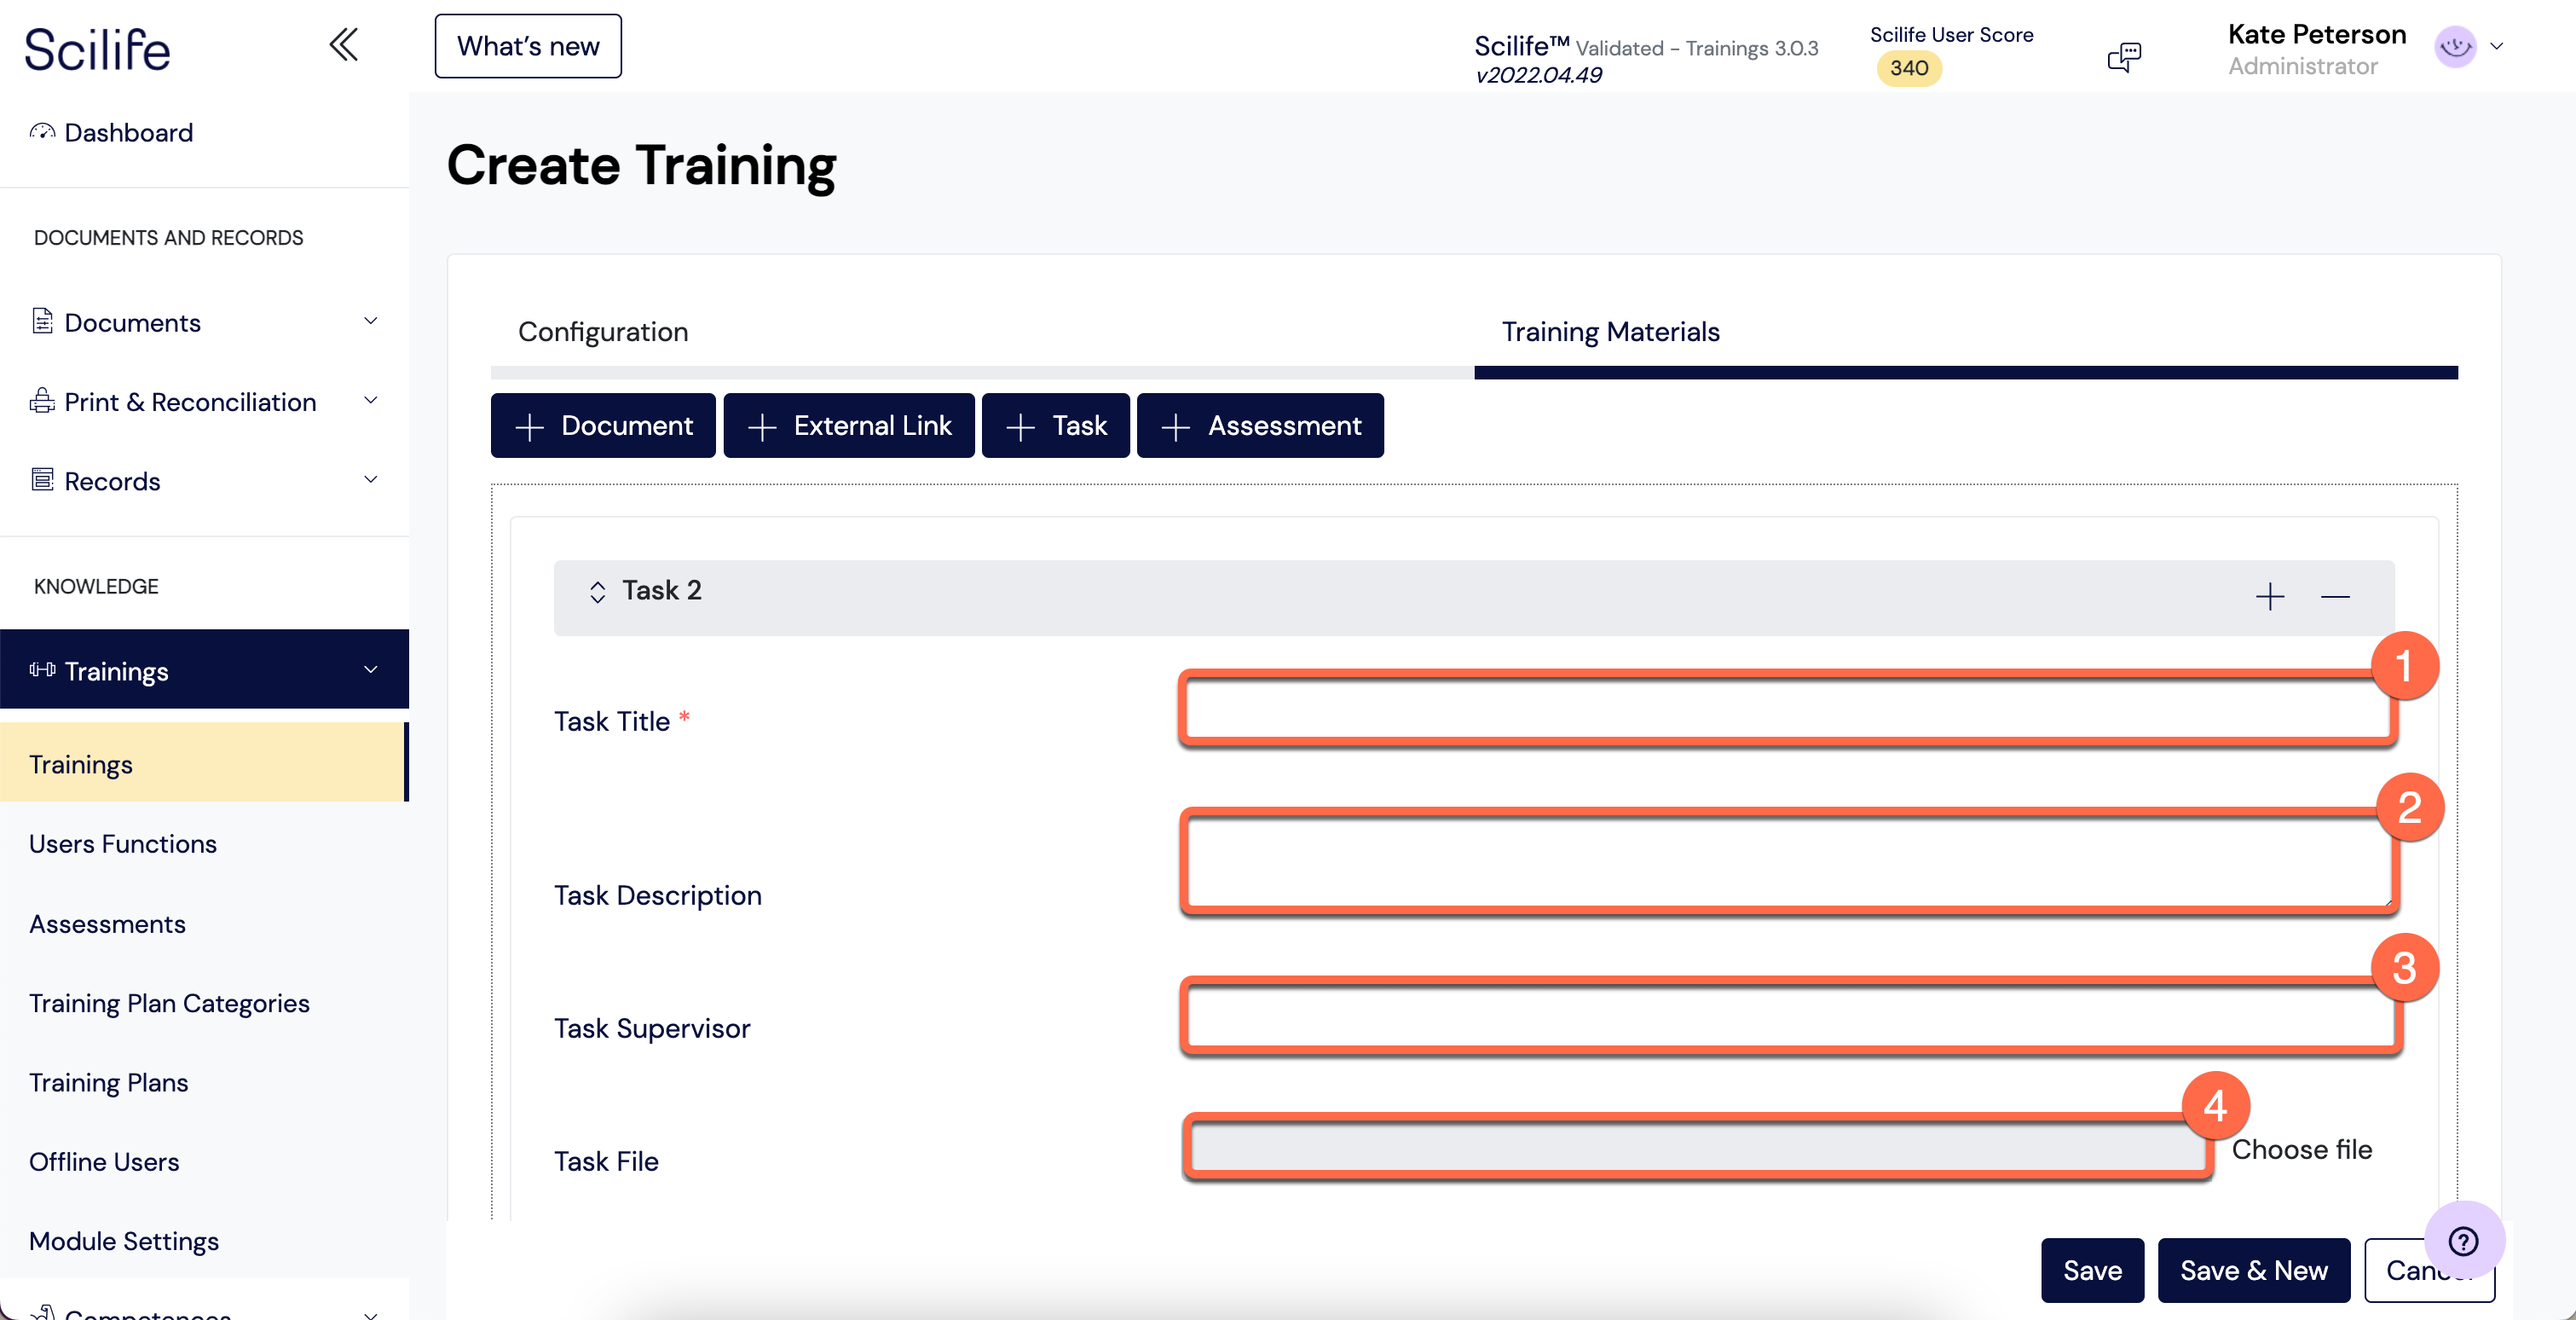
Task: Click the Scilife logo
Action: pyautogui.click(x=97, y=50)
